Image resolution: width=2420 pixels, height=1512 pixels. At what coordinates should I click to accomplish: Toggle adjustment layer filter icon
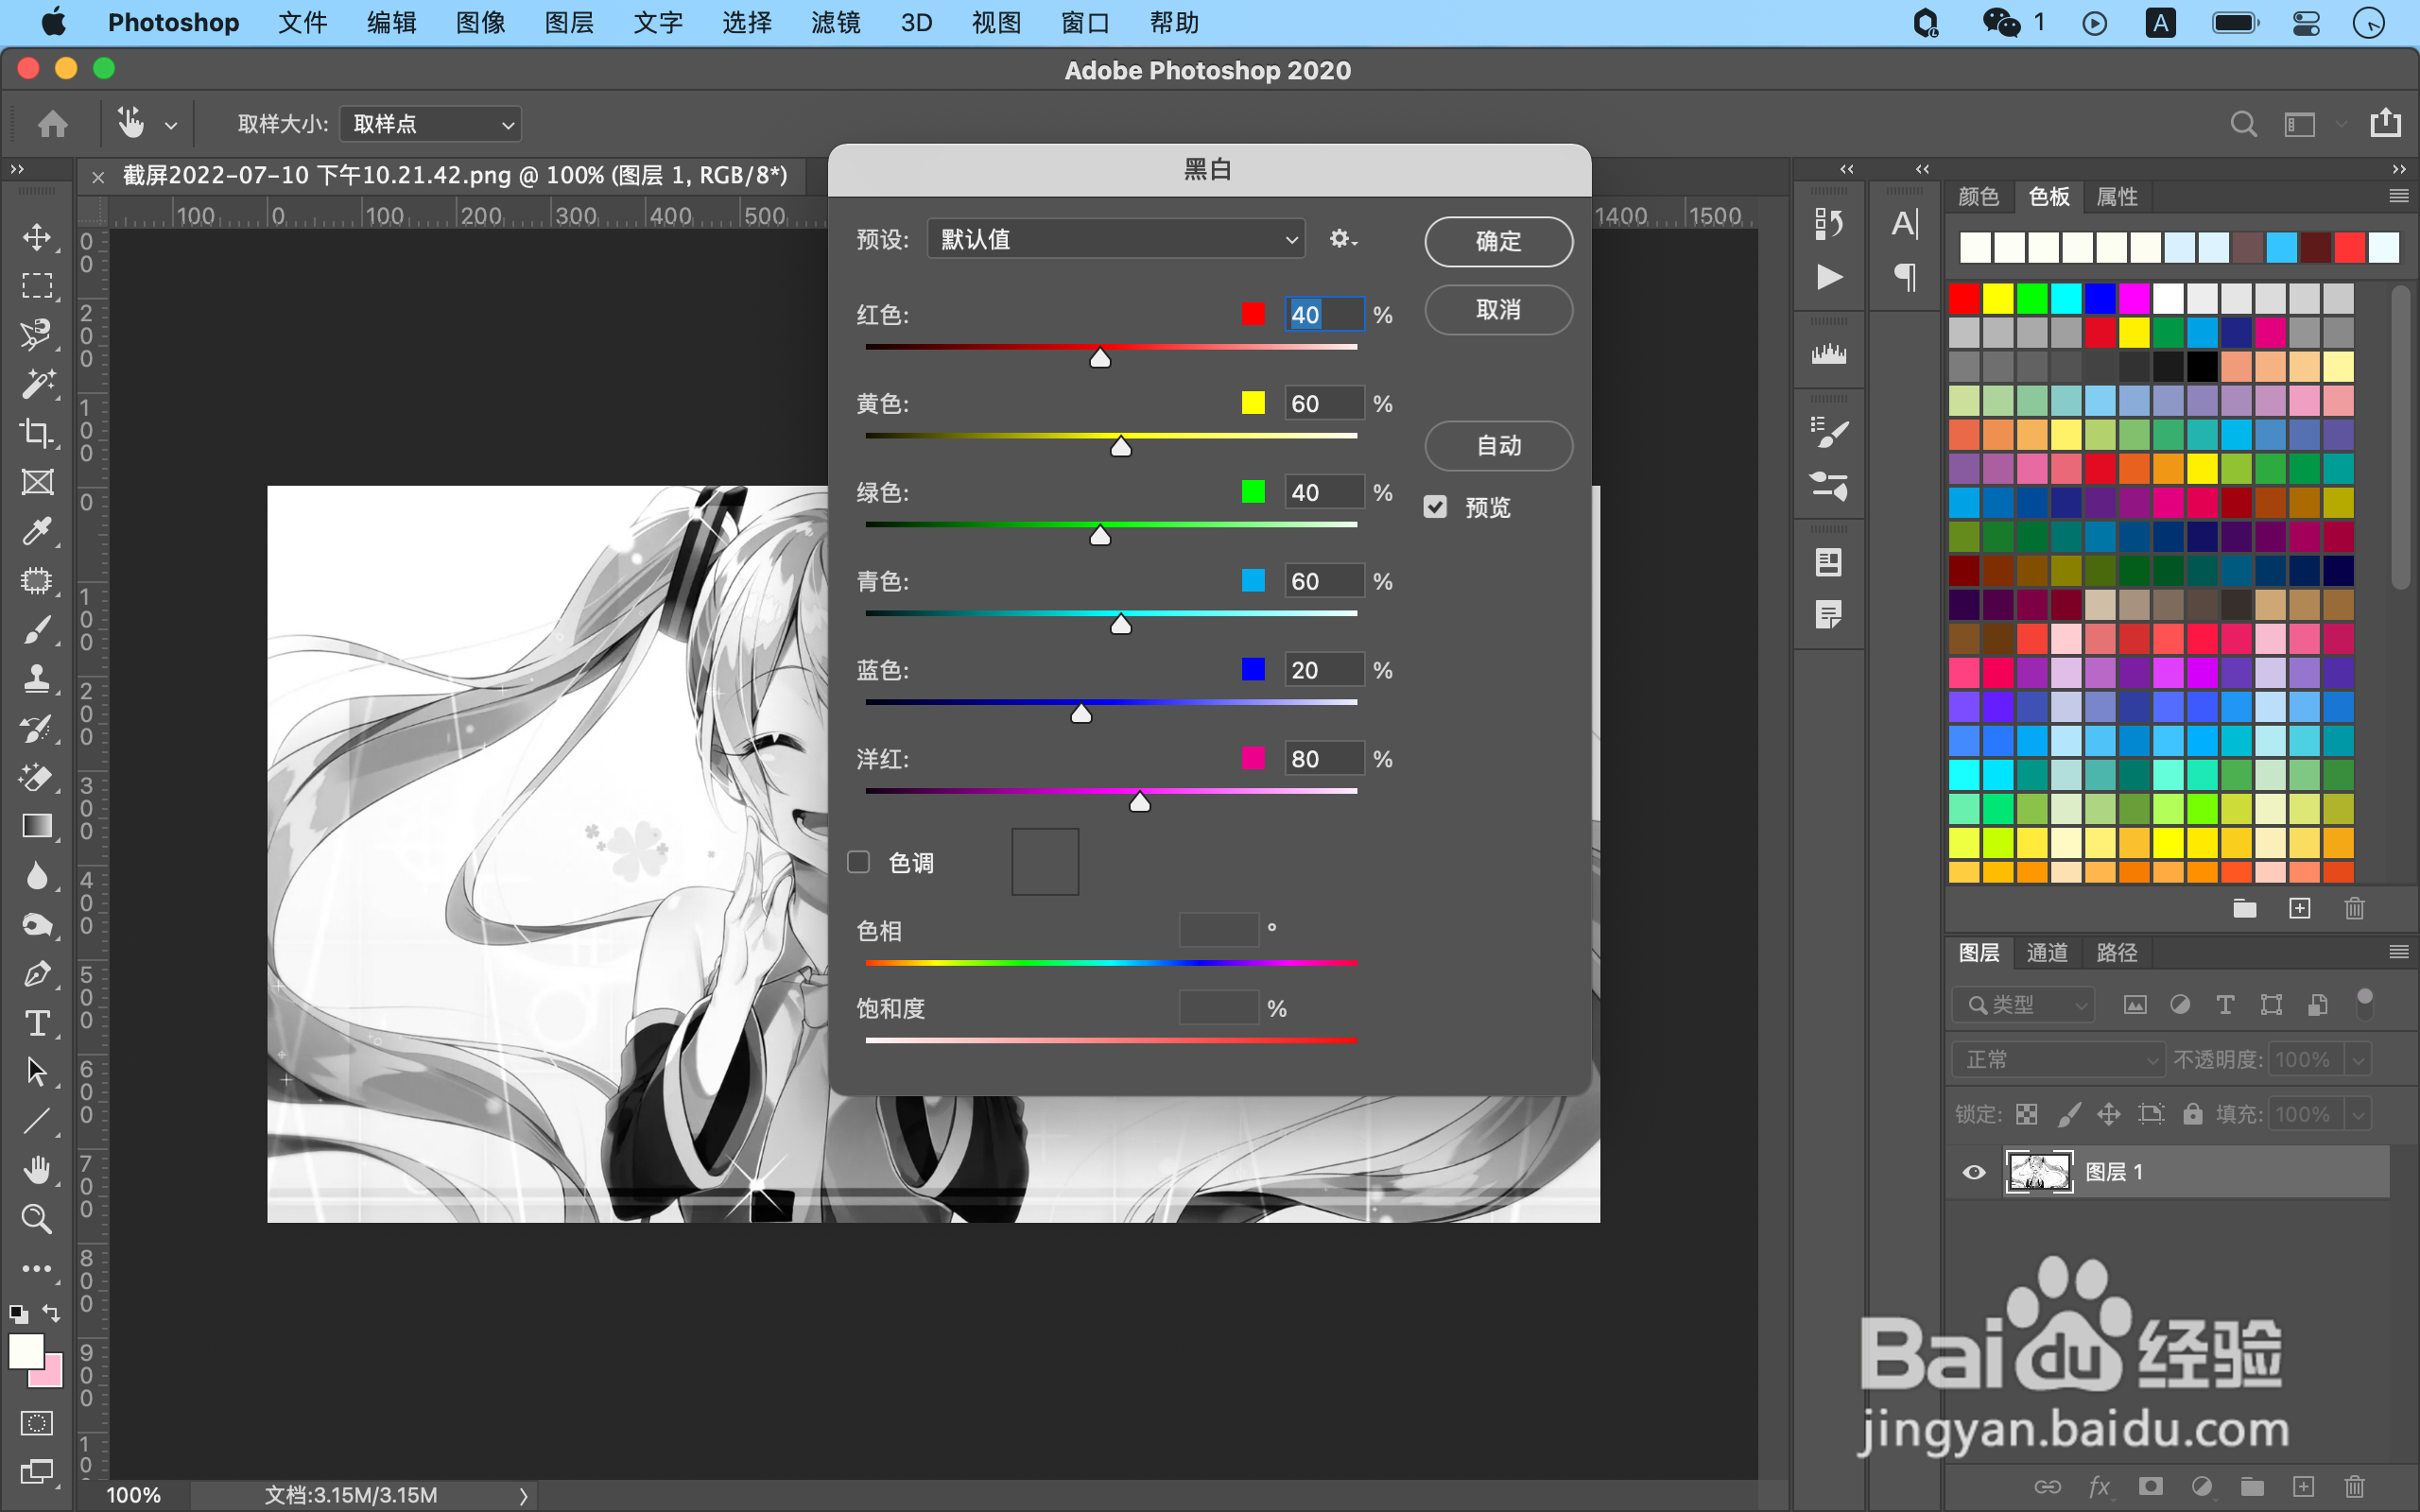click(2180, 1005)
